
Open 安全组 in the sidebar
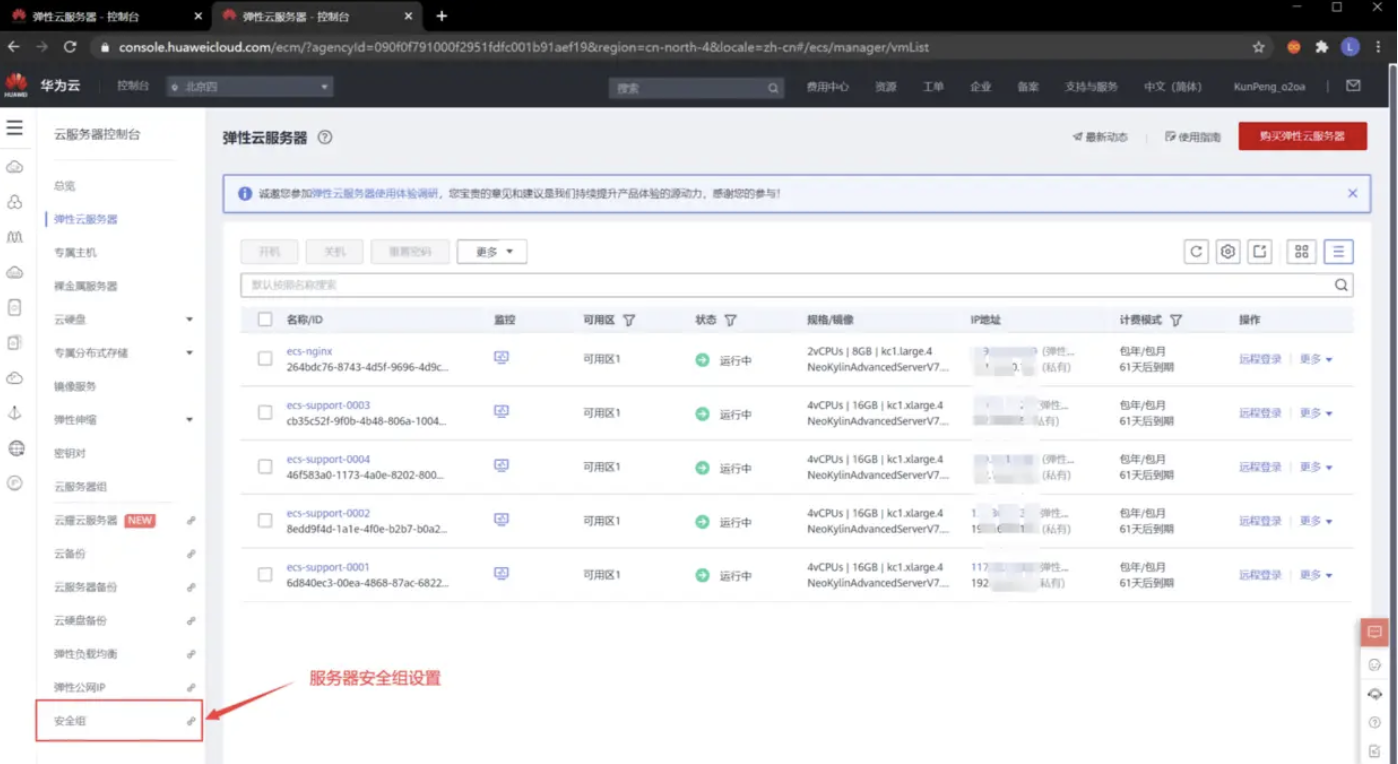[x=70, y=721]
